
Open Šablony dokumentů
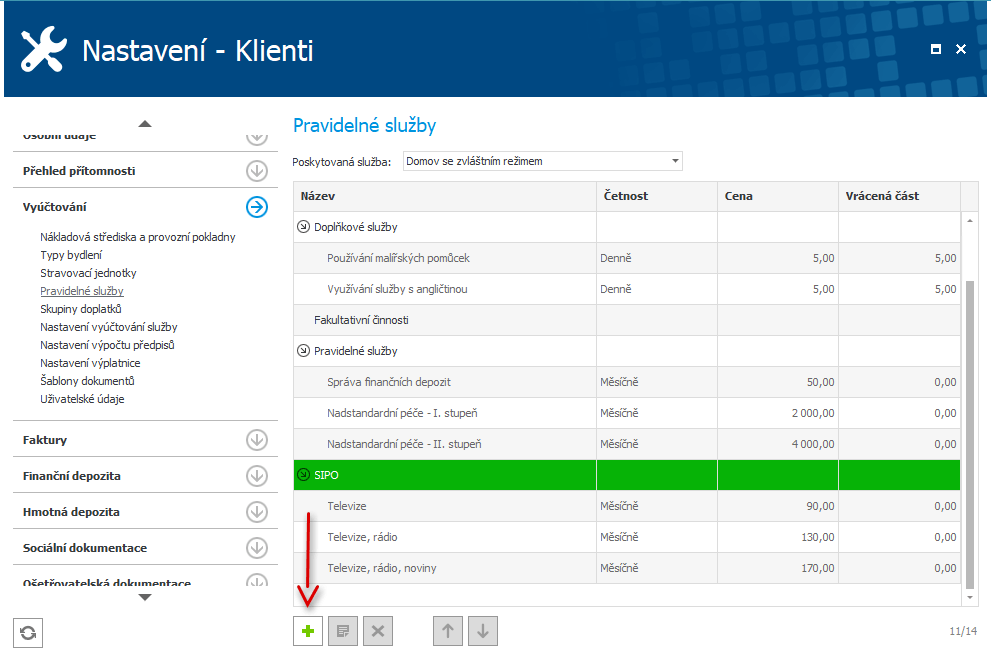[87, 381]
